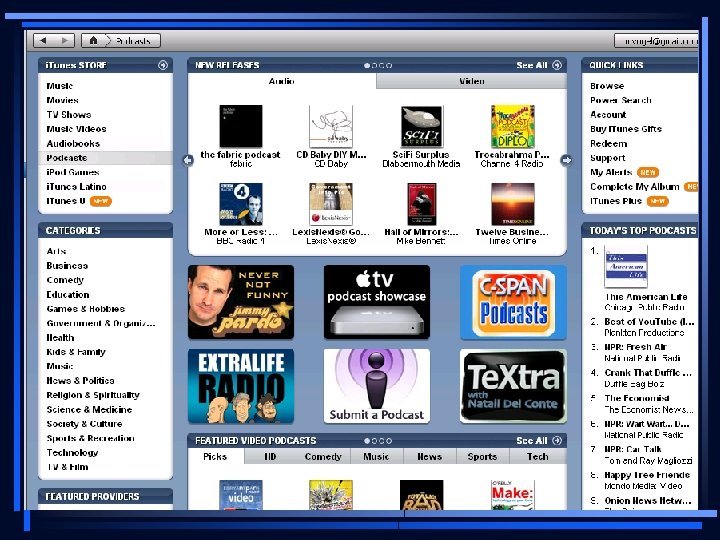The width and height of the screenshot is (720, 540).
Task: Open Hall of Mirrors podcast artwork
Action: [x=422, y=204]
